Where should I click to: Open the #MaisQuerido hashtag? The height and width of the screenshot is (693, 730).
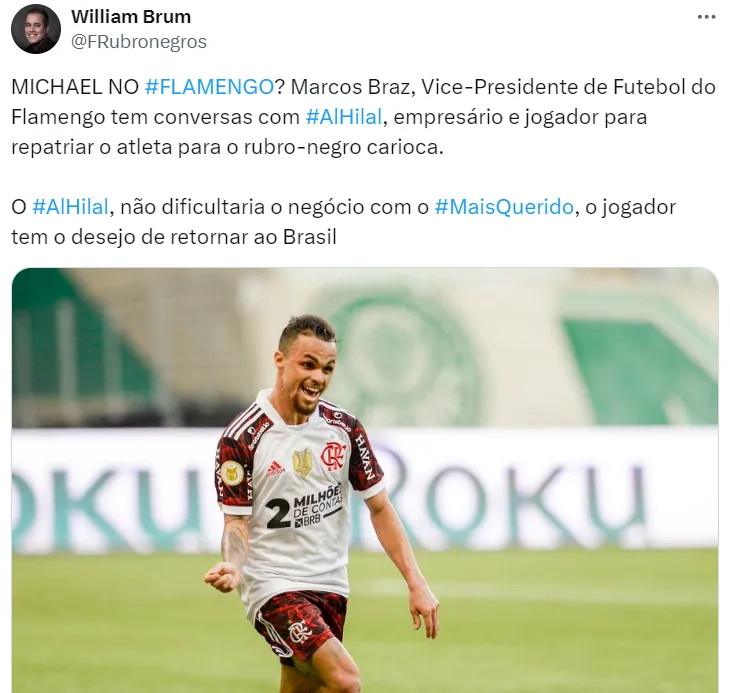click(x=504, y=207)
